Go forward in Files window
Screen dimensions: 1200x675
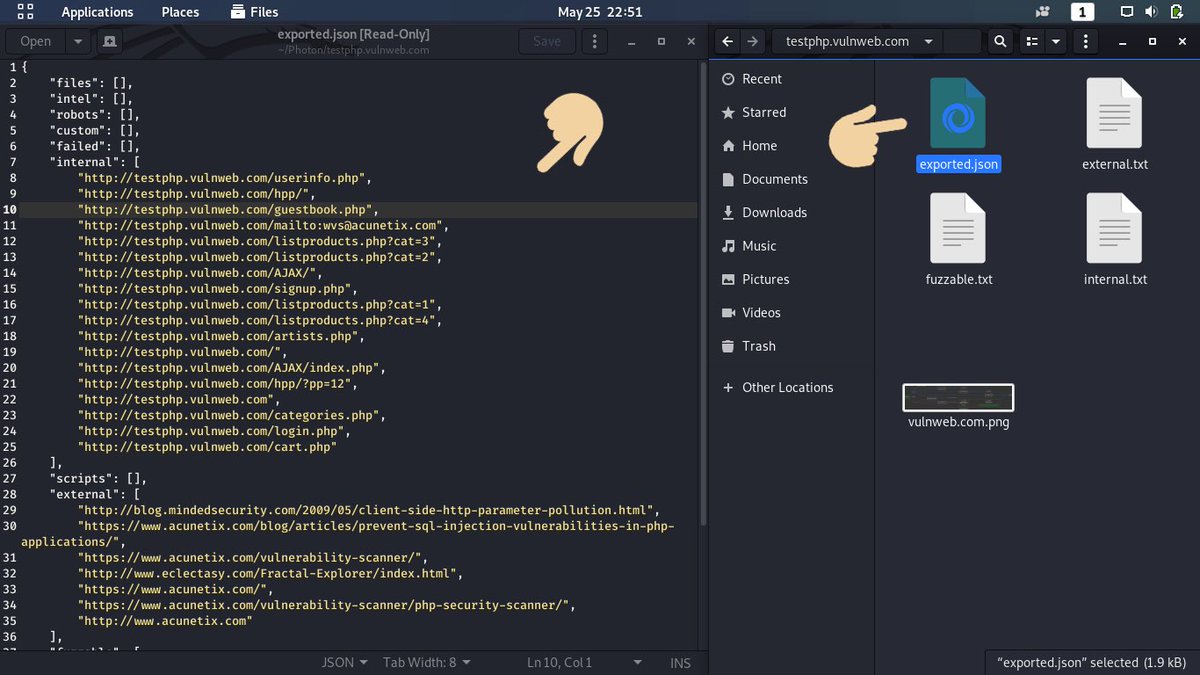pyautogui.click(x=753, y=41)
